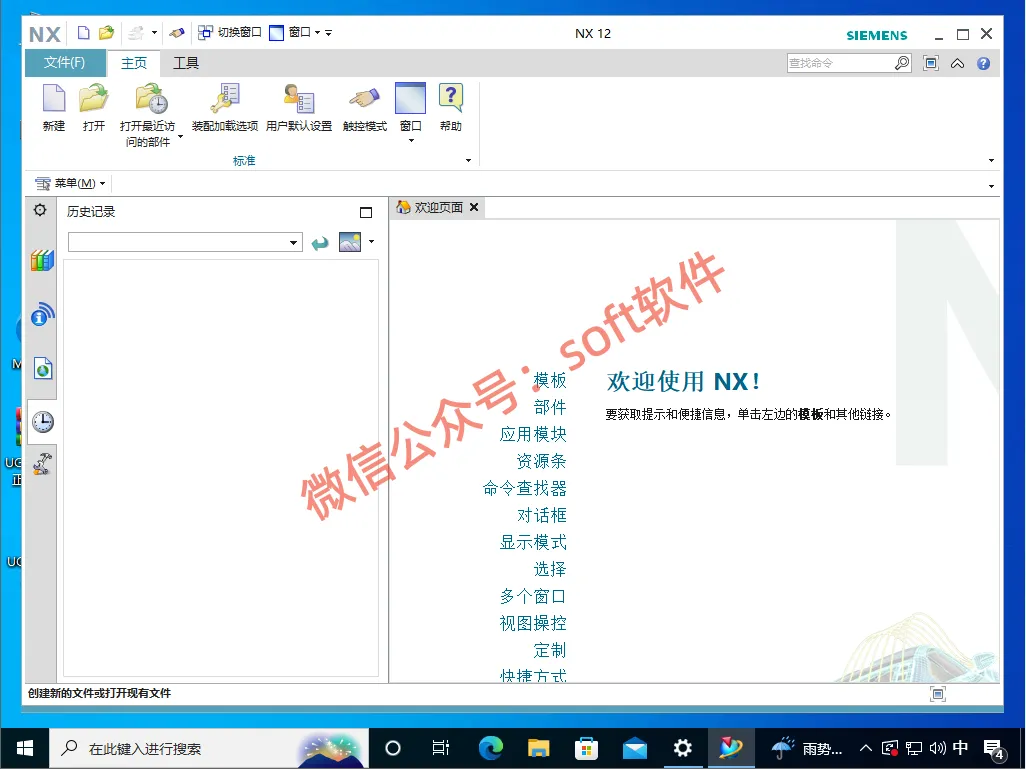Open the HD3D tools info icon
The height and width of the screenshot is (769, 1026).
42,314
